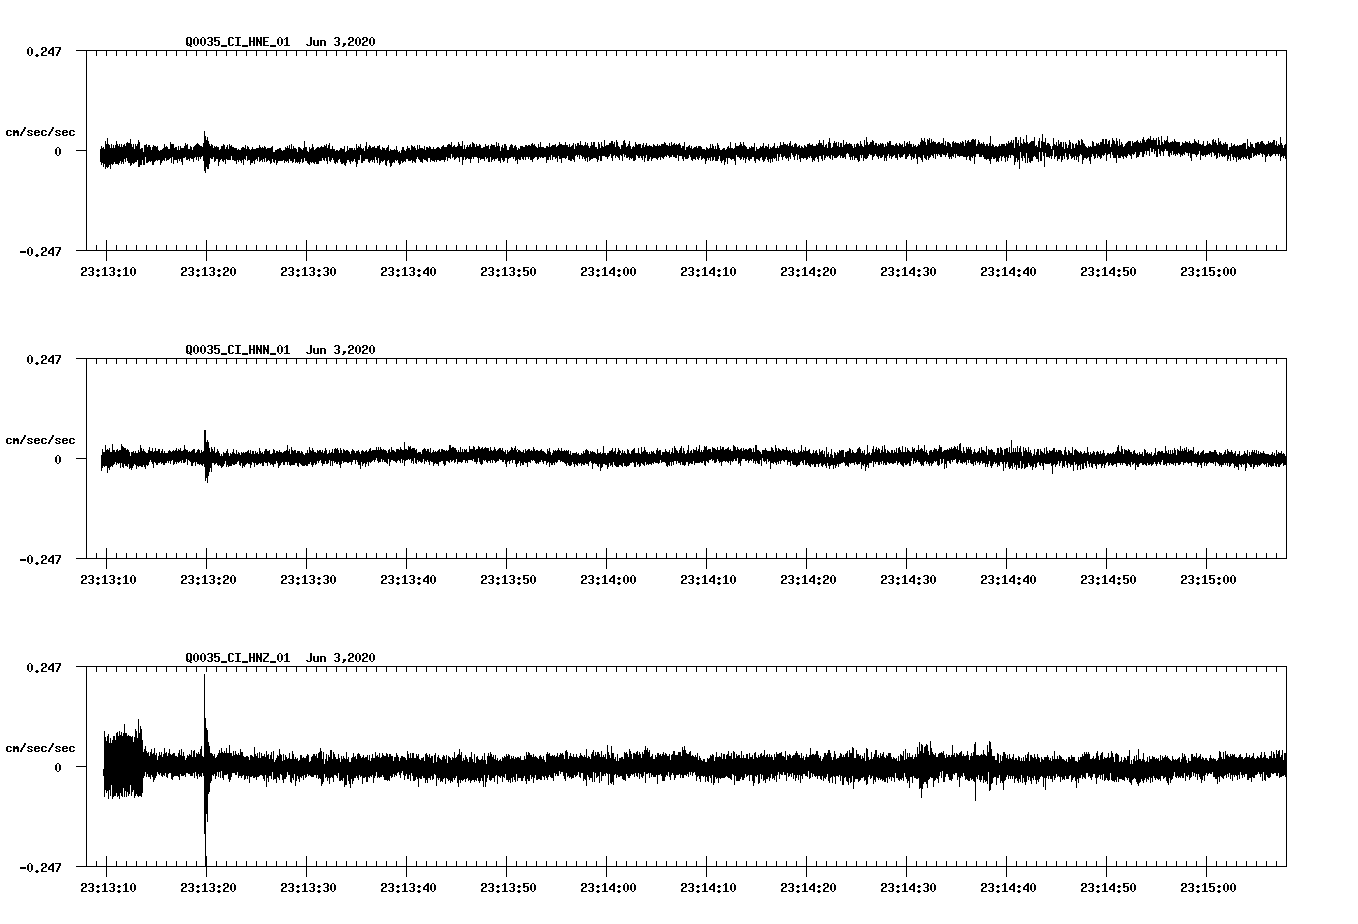Viewport: 1358px width, 924px height.
Task: Click 23:15:00 time label on HNE plot
Action: click(x=1207, y=272)
